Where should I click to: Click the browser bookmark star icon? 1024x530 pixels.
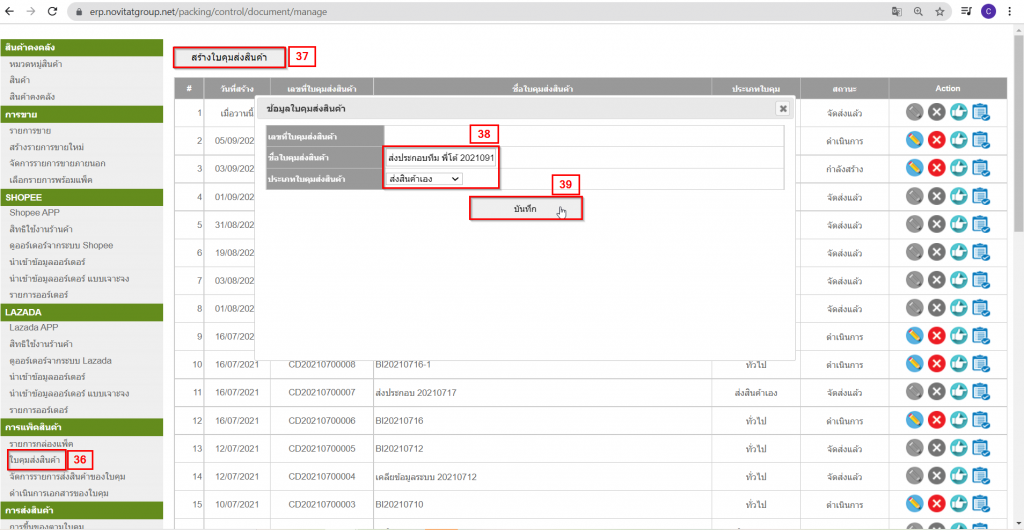click(x=940, y=11)
